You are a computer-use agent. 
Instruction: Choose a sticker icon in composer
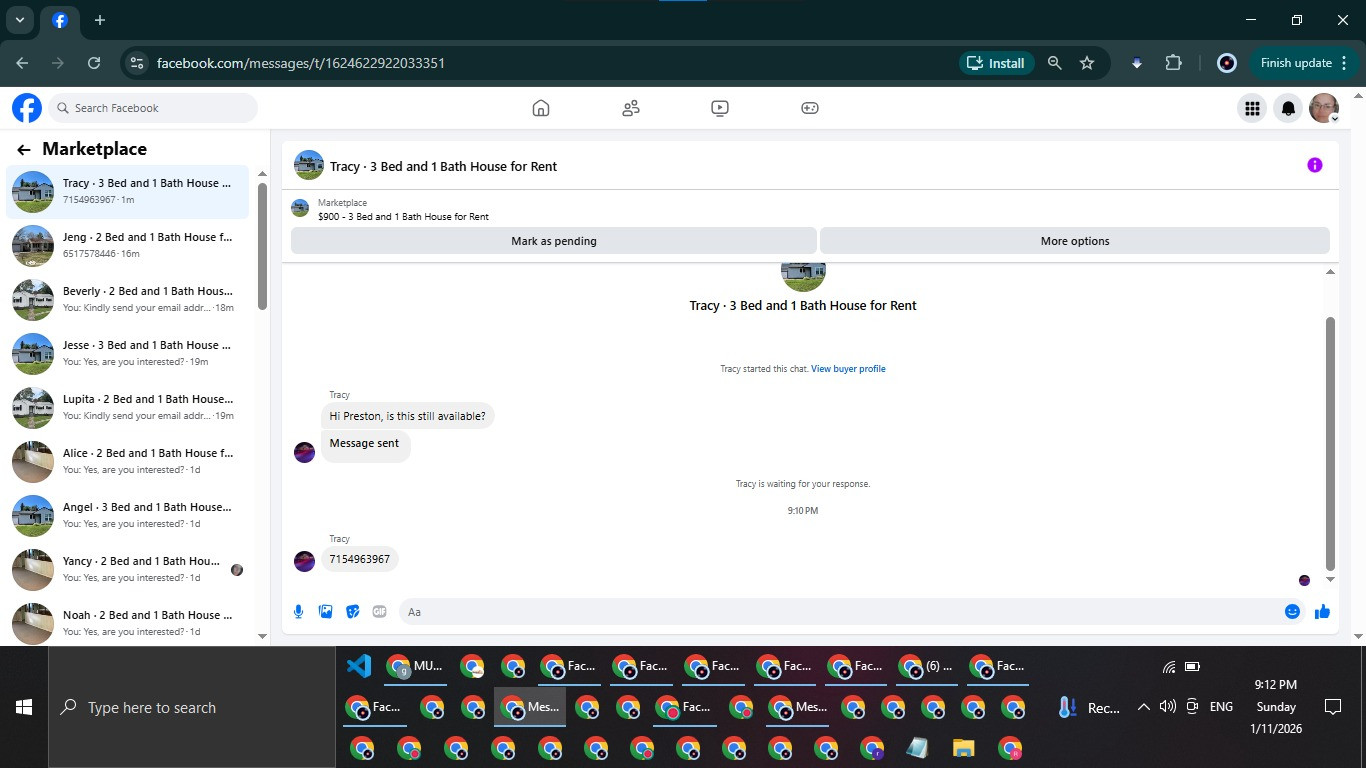click(352, 611)
